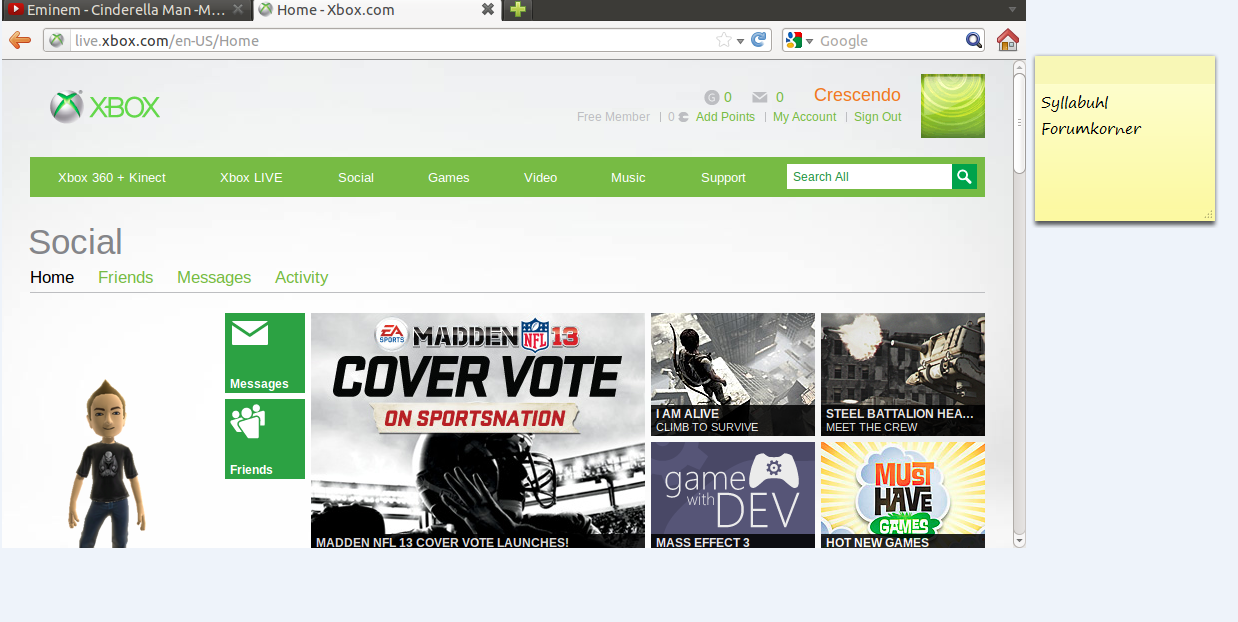1238x622 pixels.
Task: Open the Xbox 360 + Kinect menu
Action: coord(112,177)
